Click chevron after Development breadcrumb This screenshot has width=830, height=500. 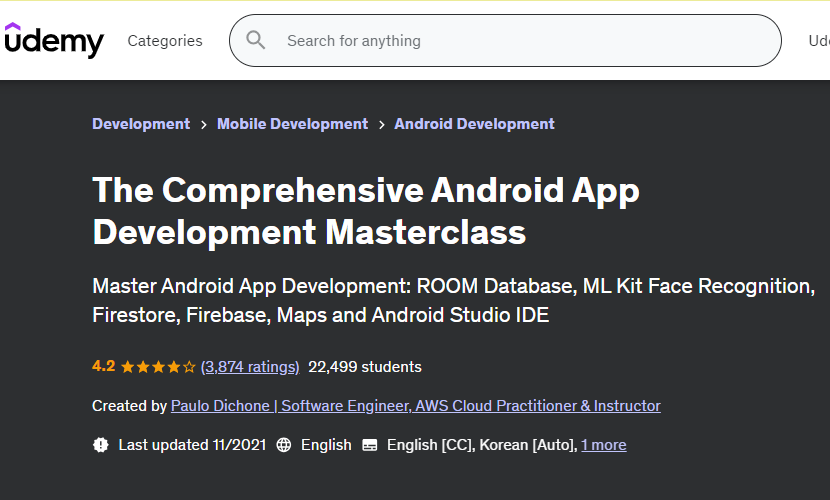204,125
